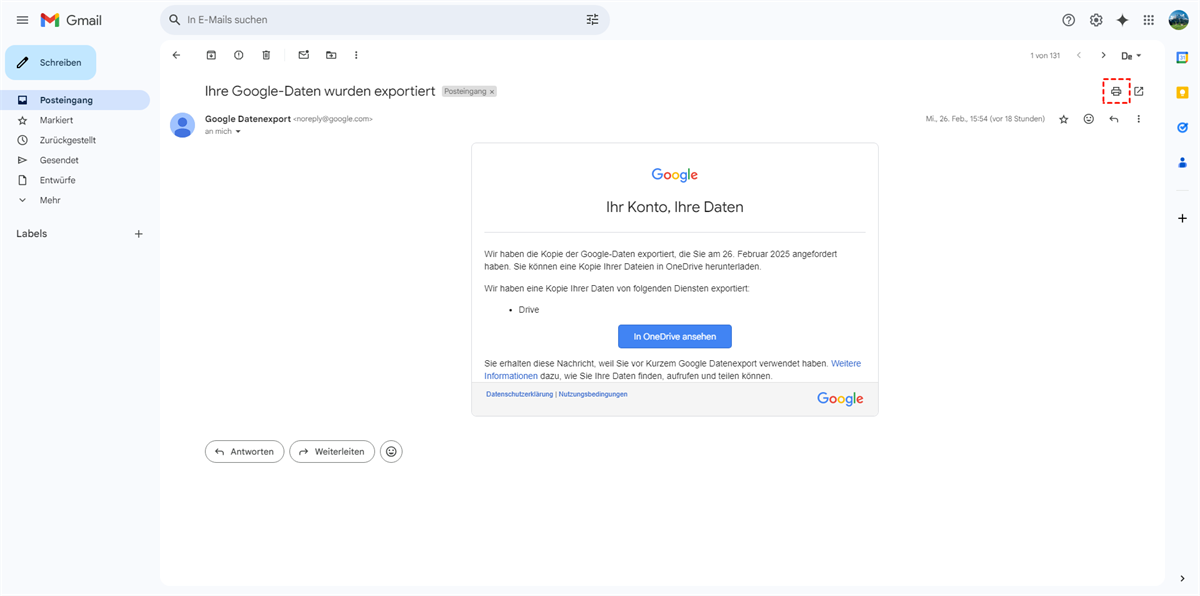Click the Weiterleiten button

pyautogui.click(x=332, y=452)
